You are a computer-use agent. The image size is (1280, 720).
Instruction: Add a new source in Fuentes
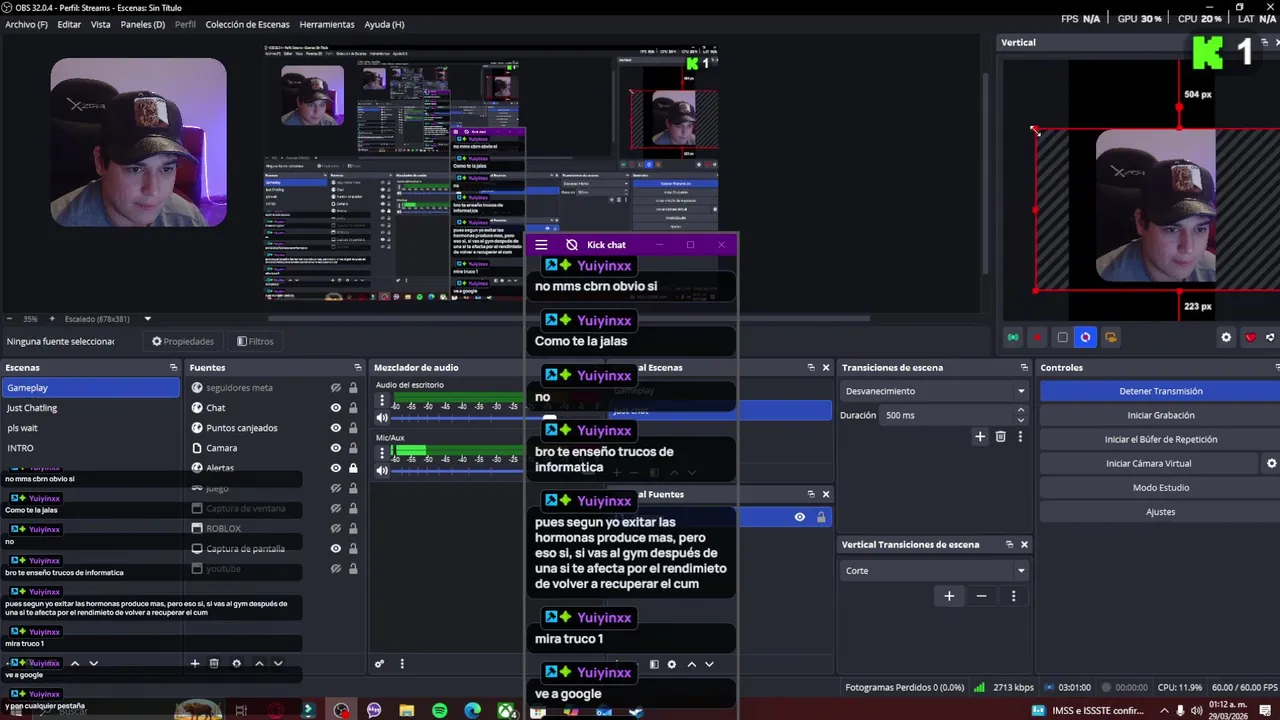(195, 664)
